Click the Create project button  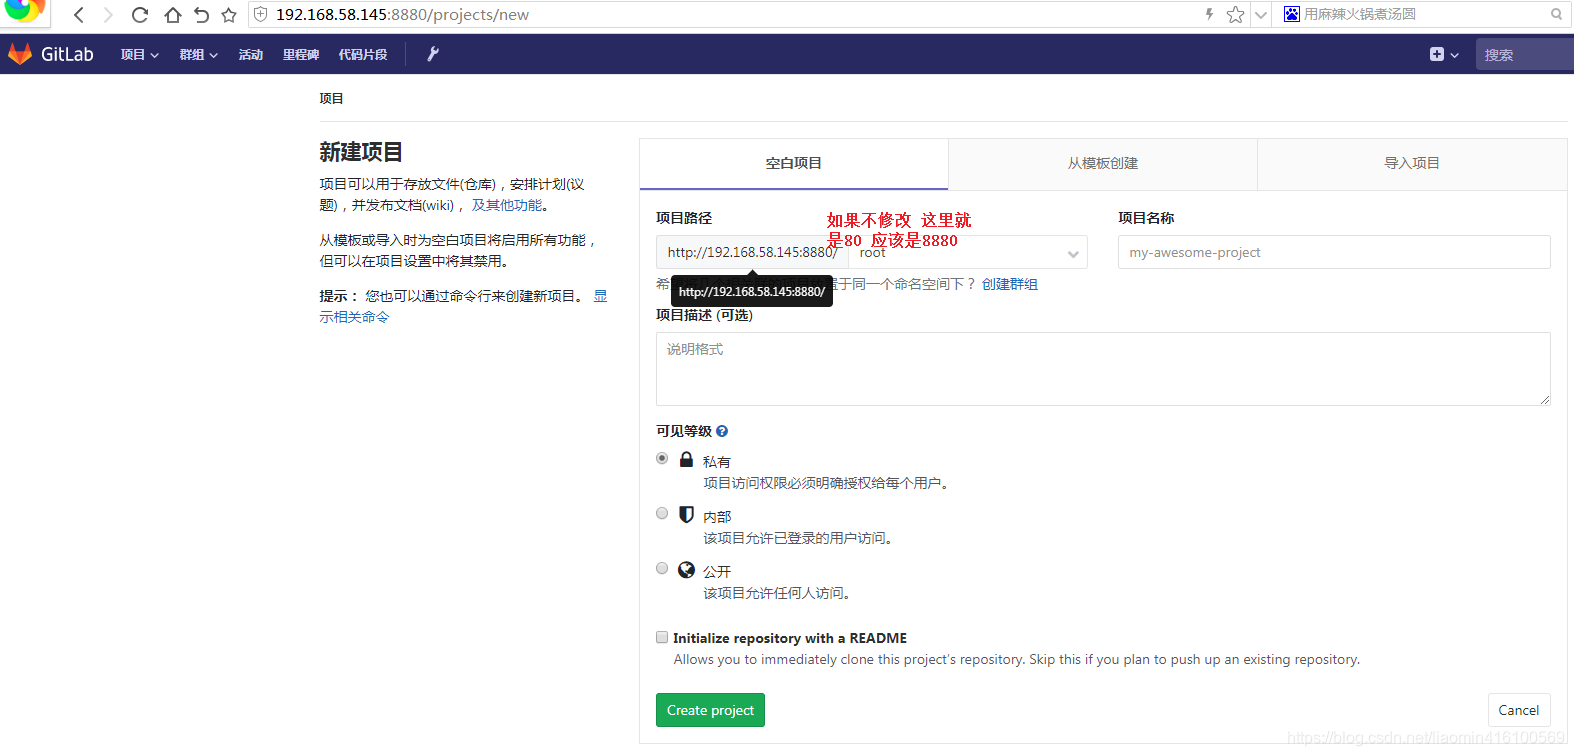coord(710,710)
